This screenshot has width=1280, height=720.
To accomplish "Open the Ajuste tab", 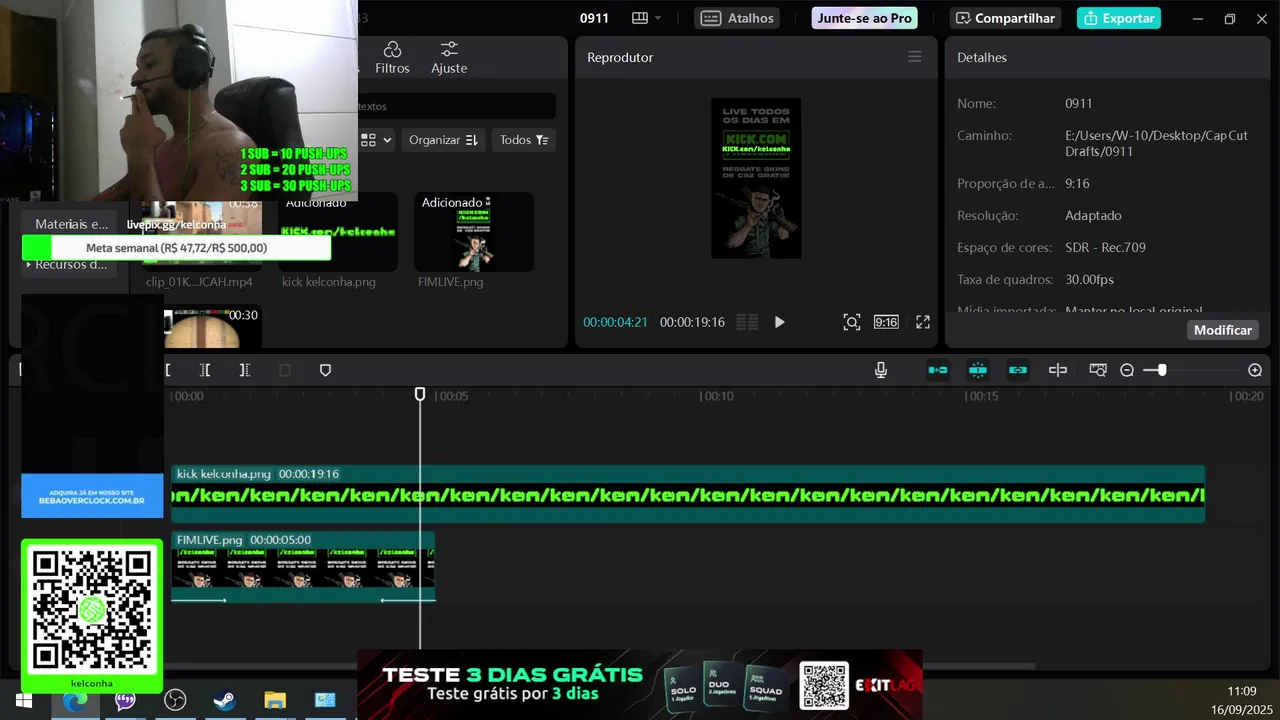I will 449,58.
